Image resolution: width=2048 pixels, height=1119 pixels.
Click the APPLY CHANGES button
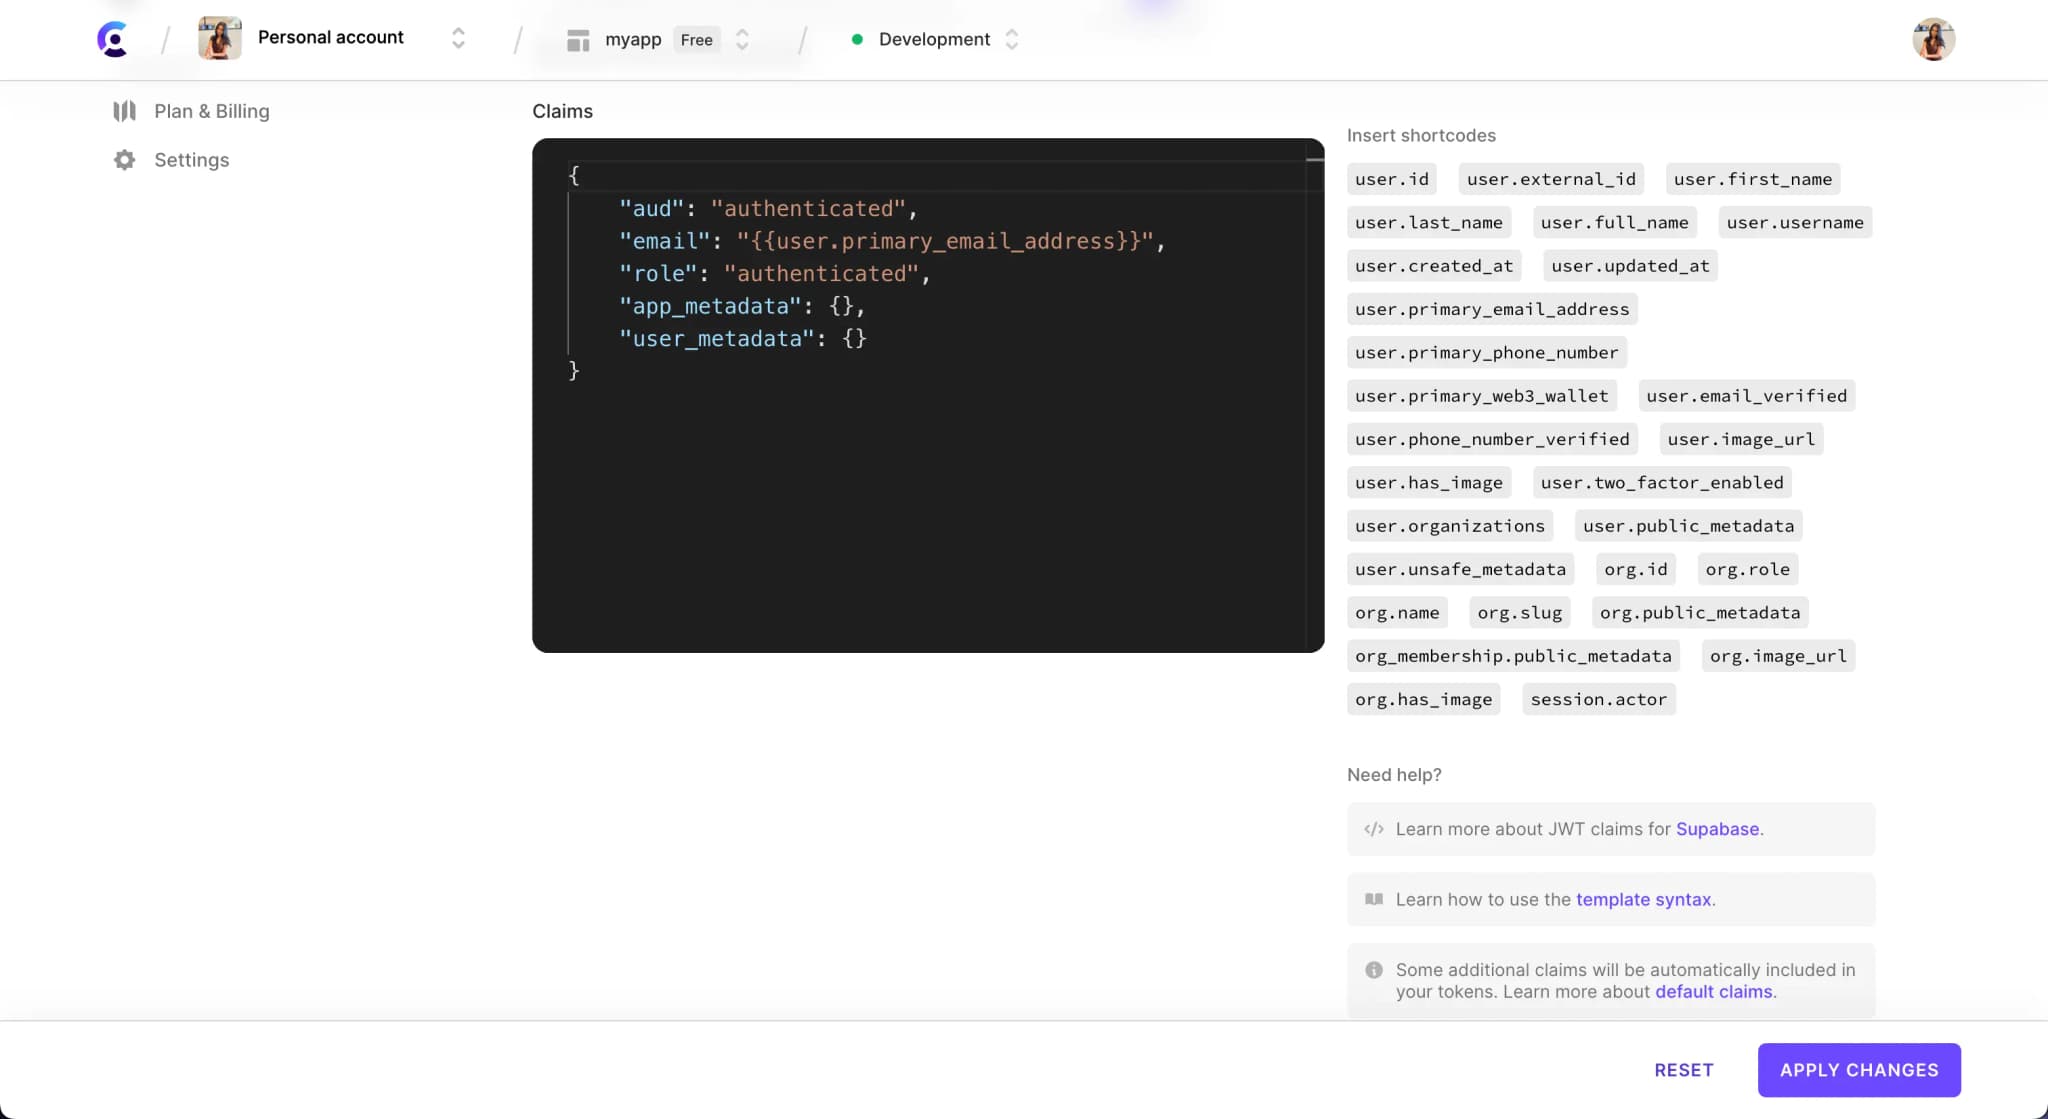1859,1069
